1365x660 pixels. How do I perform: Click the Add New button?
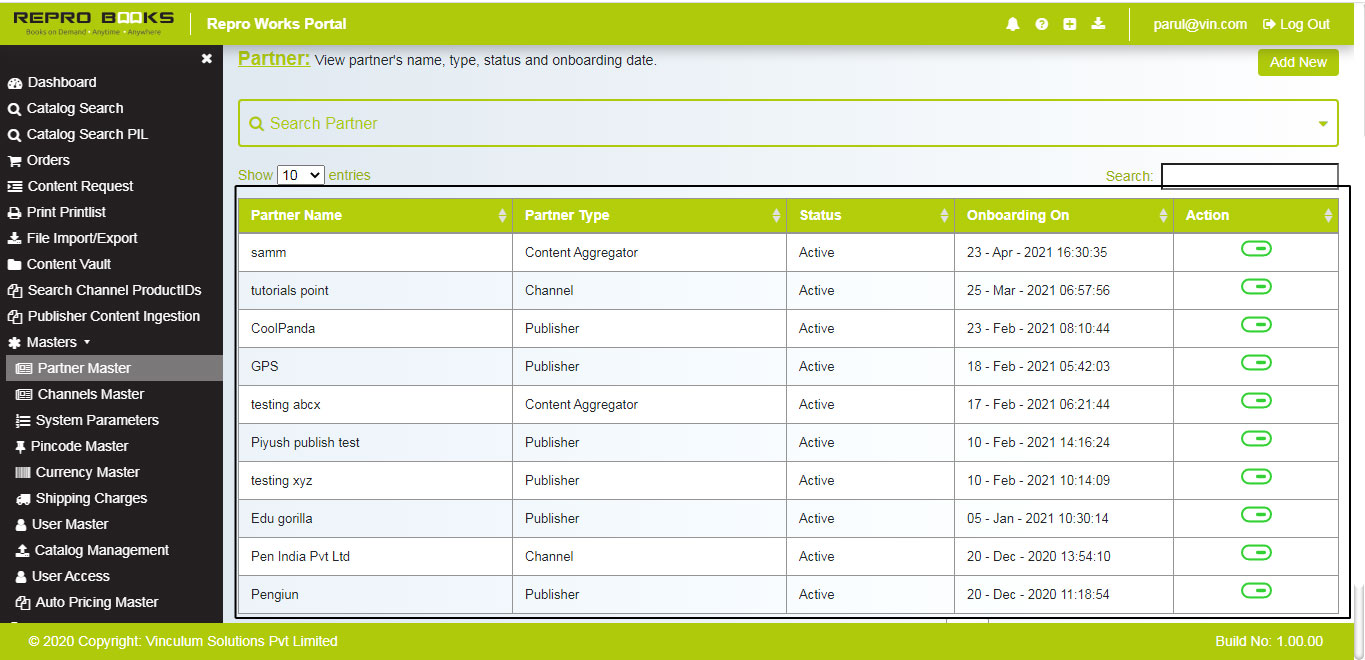[1298, 62]
